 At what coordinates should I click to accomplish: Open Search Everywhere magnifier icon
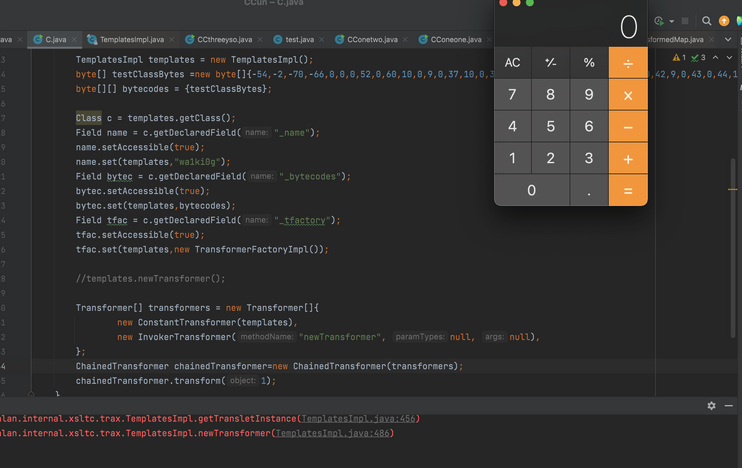pyautogui.click(x=707, y=21)
